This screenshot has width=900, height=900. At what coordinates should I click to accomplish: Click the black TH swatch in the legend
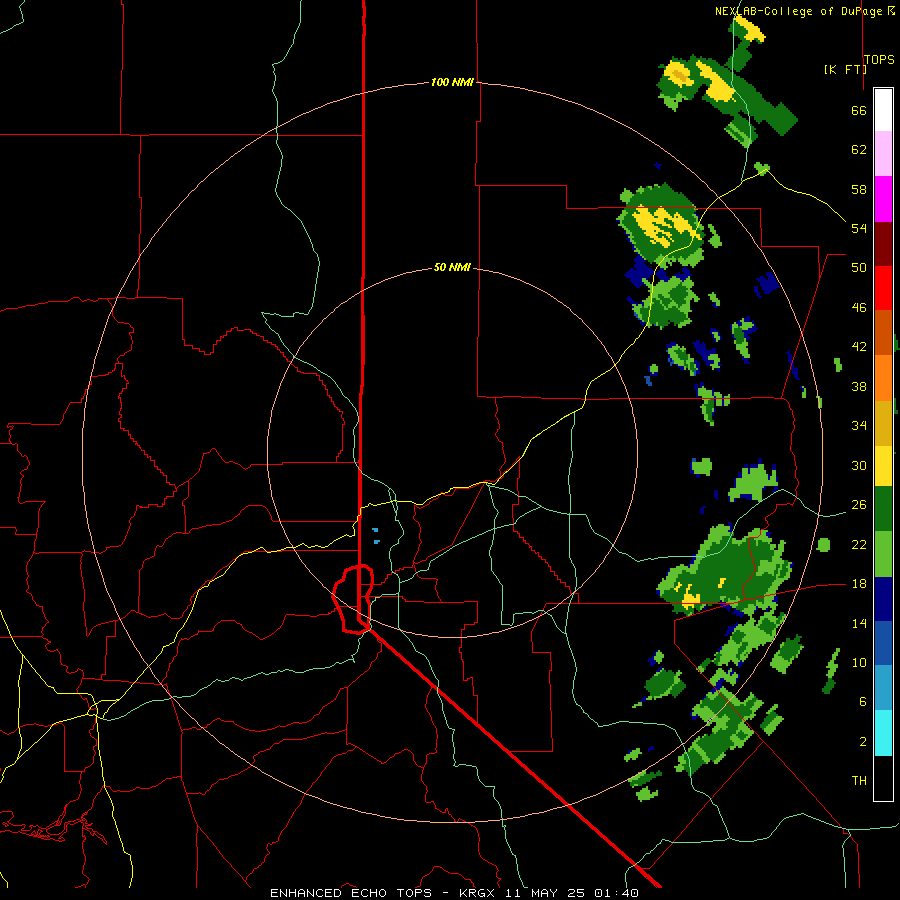click(x=883, y=778)
